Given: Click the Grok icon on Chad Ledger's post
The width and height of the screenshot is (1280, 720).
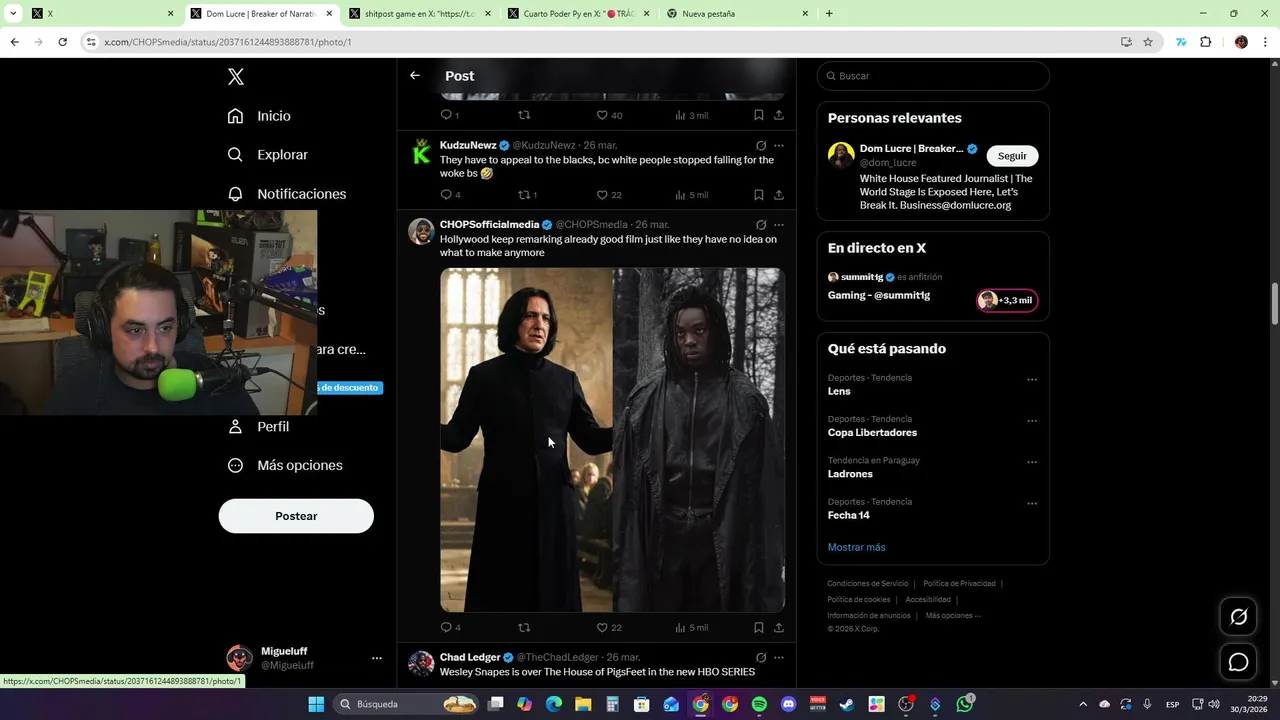Looking at the screenshot, I should pos(761,658).
